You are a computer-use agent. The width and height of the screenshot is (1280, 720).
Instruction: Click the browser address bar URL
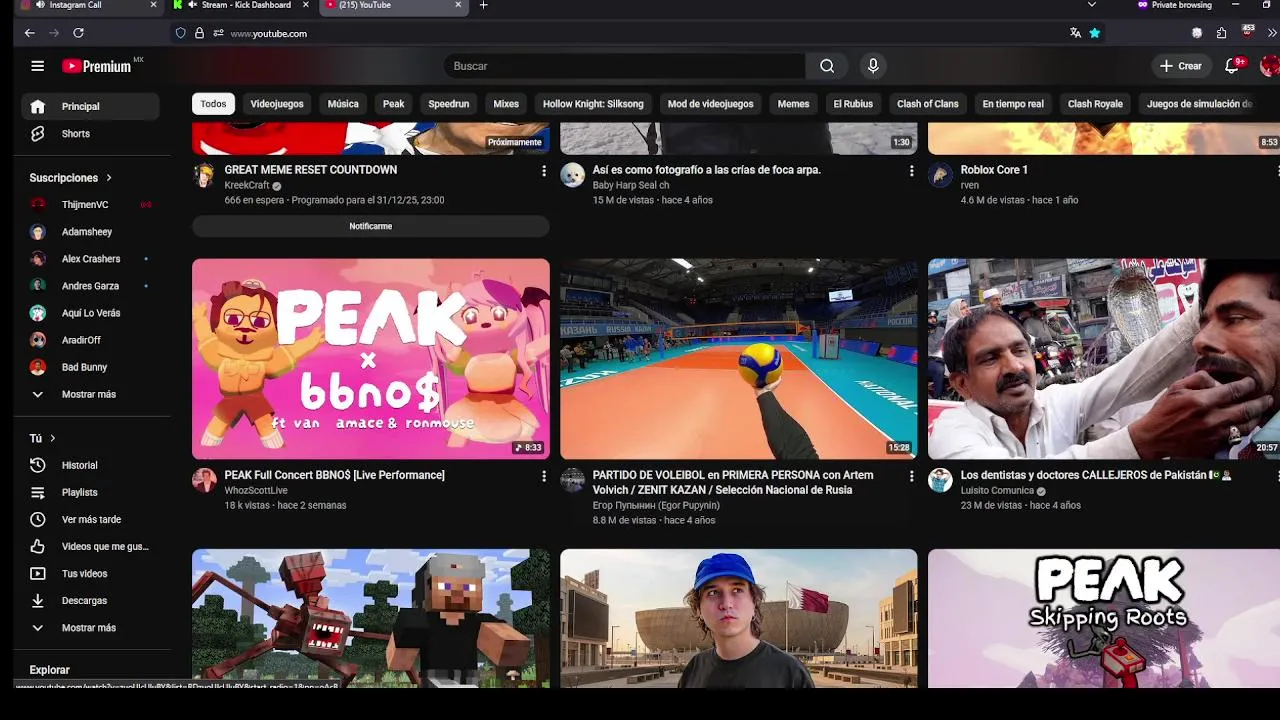pyautogui.click(x=268, y=33)
